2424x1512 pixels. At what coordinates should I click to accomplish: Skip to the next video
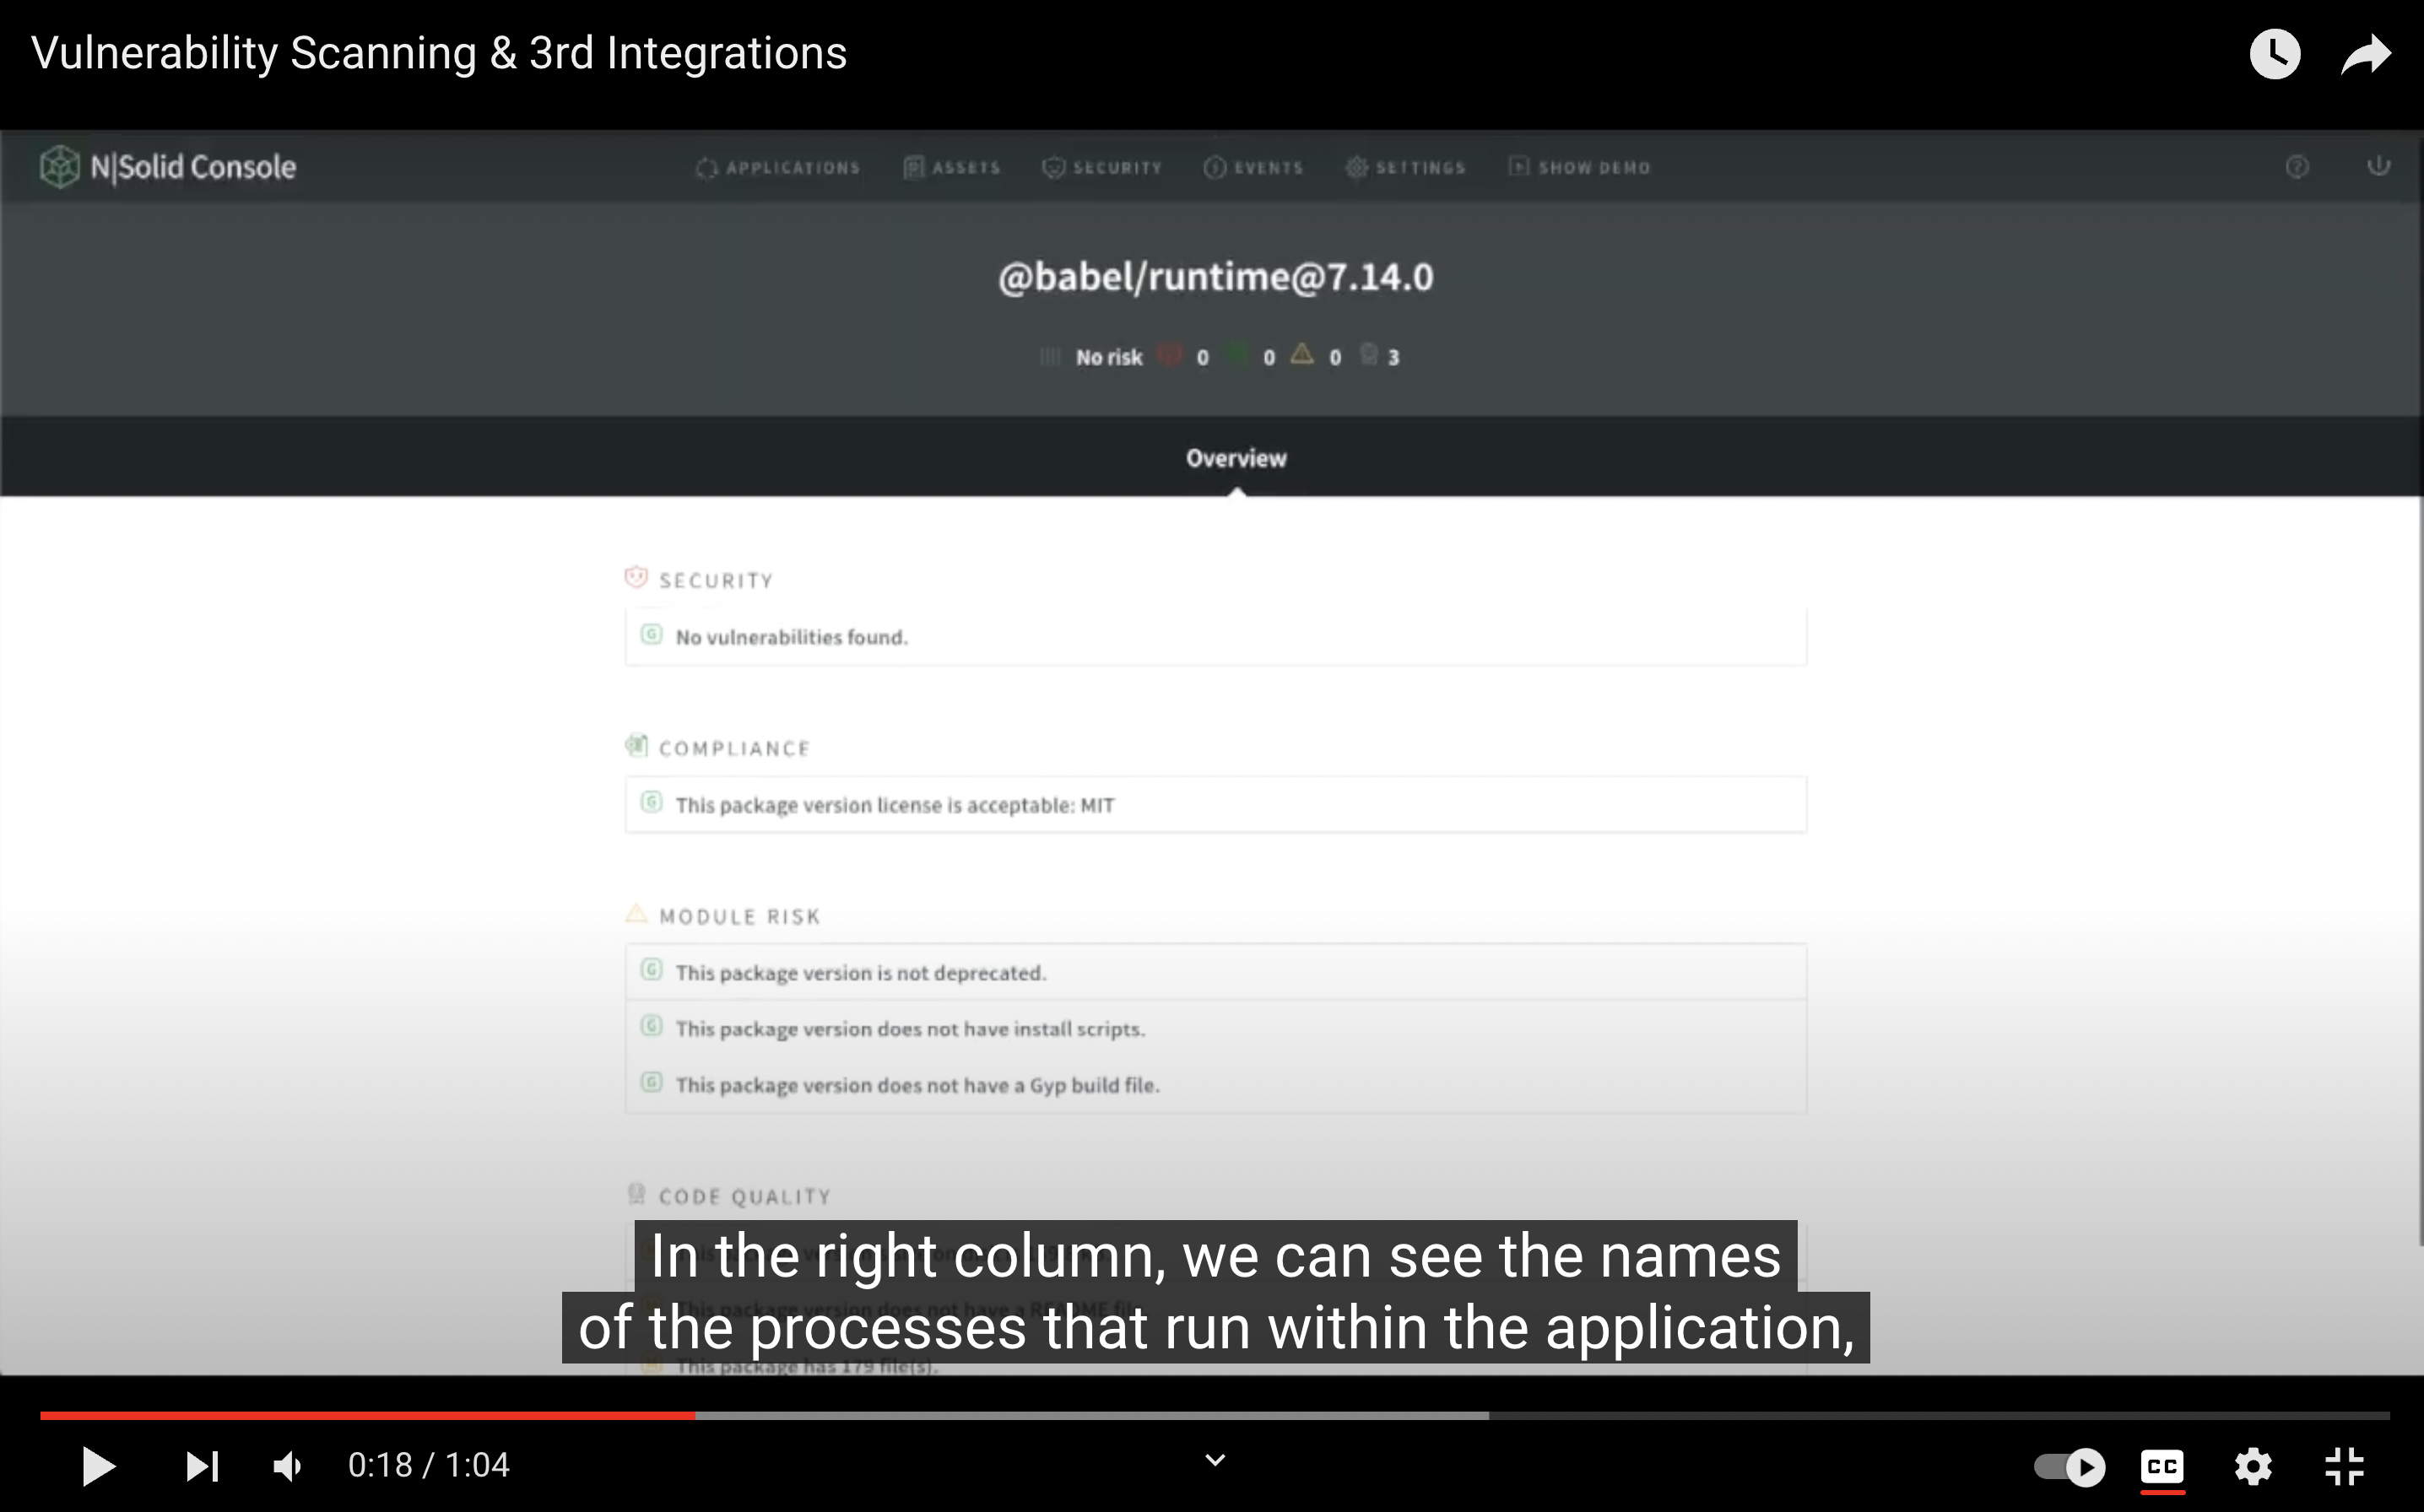[x=203, y=1466]
